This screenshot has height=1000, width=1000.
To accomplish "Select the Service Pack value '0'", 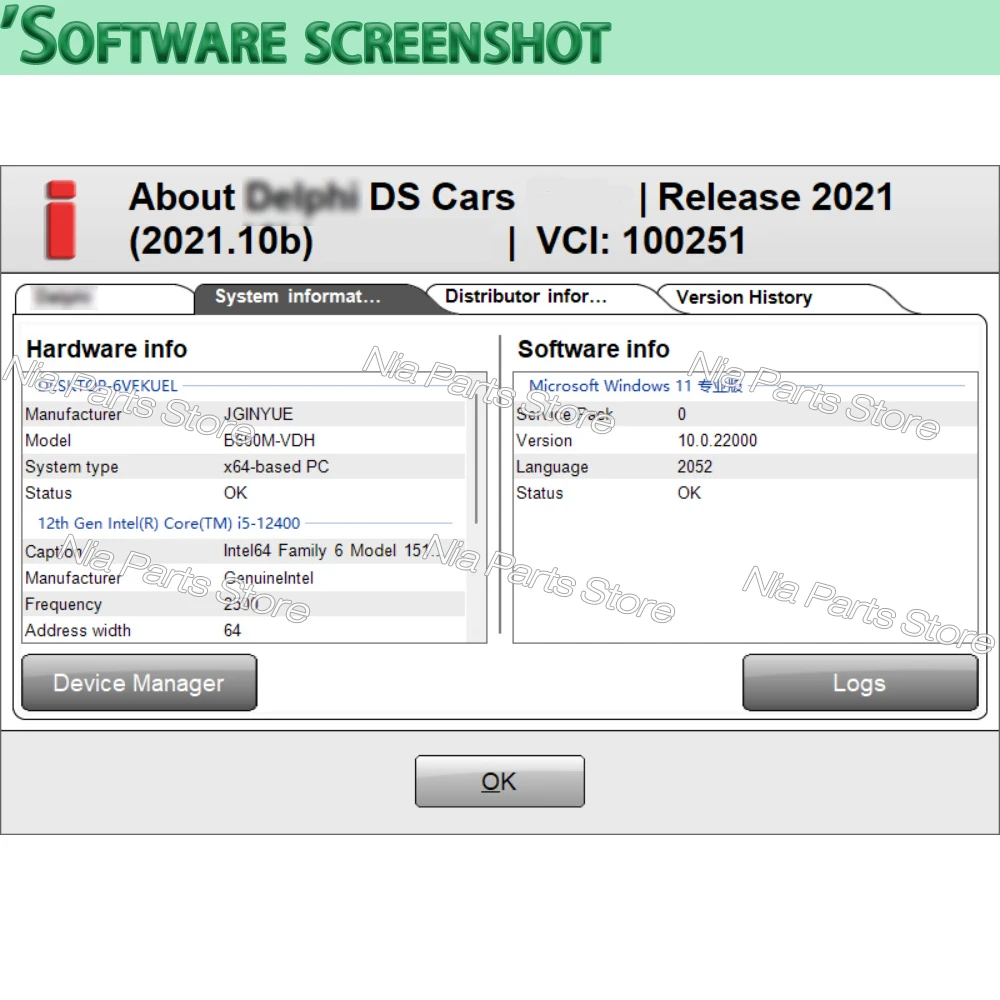I will tap(682, 415).
